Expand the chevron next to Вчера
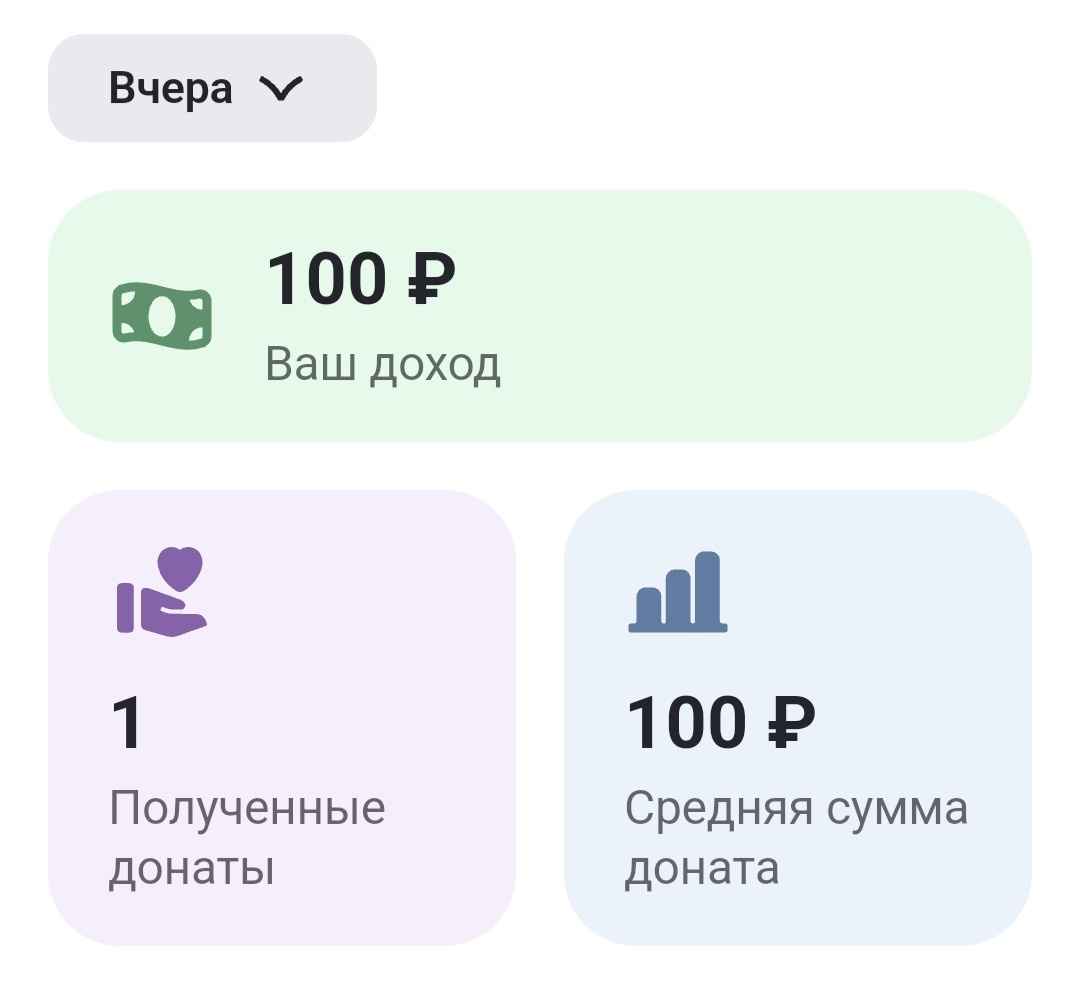Image resolution: width=1080 pixels, height=1007 pixels. click(283, 88)
